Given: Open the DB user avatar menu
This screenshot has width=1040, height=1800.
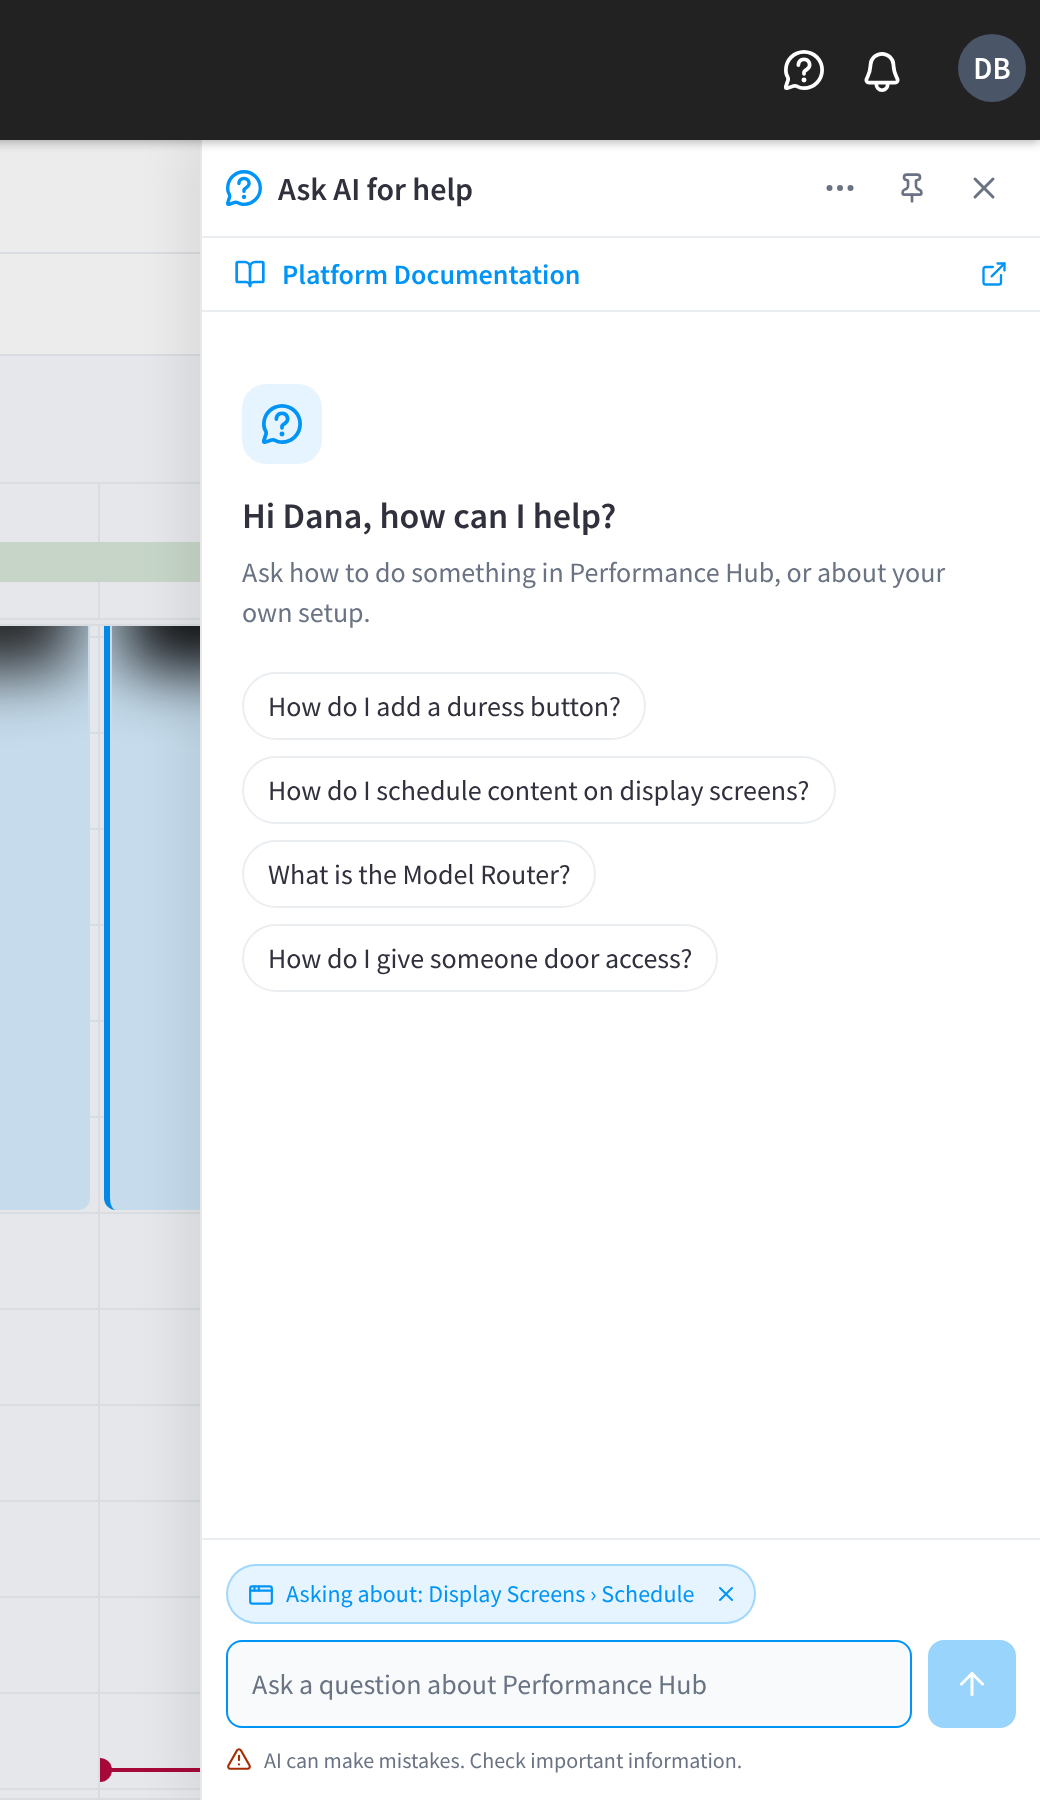Looking at the screenshot, I should [991, 68].
